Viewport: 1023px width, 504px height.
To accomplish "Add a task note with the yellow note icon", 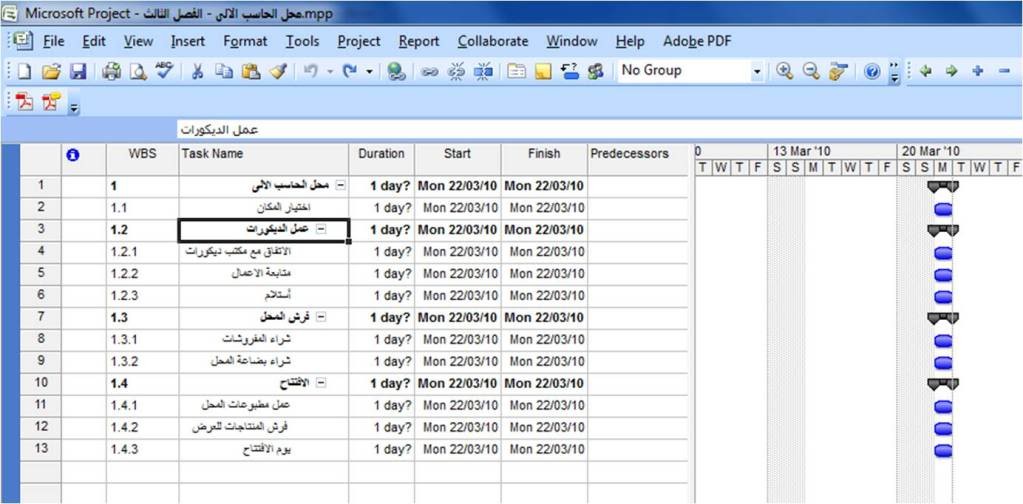I will (543, 71).
